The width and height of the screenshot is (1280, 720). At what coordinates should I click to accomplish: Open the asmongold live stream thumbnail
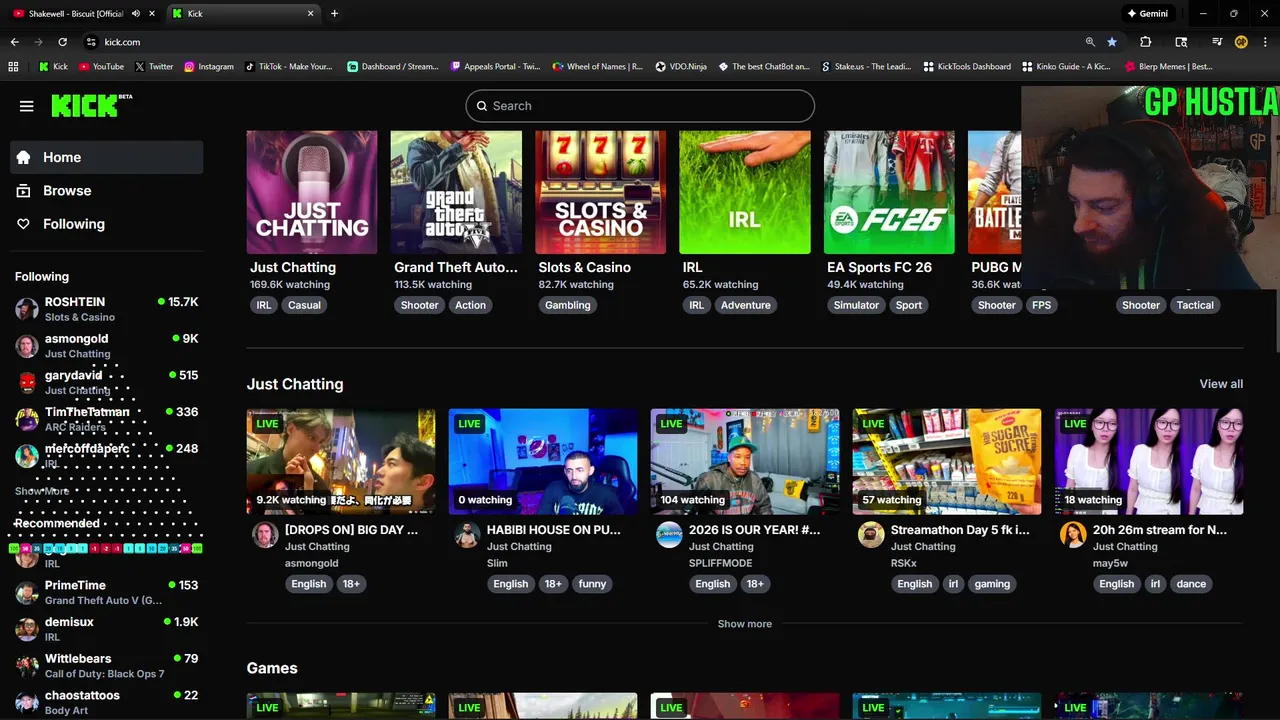click(x=341, y=461)
